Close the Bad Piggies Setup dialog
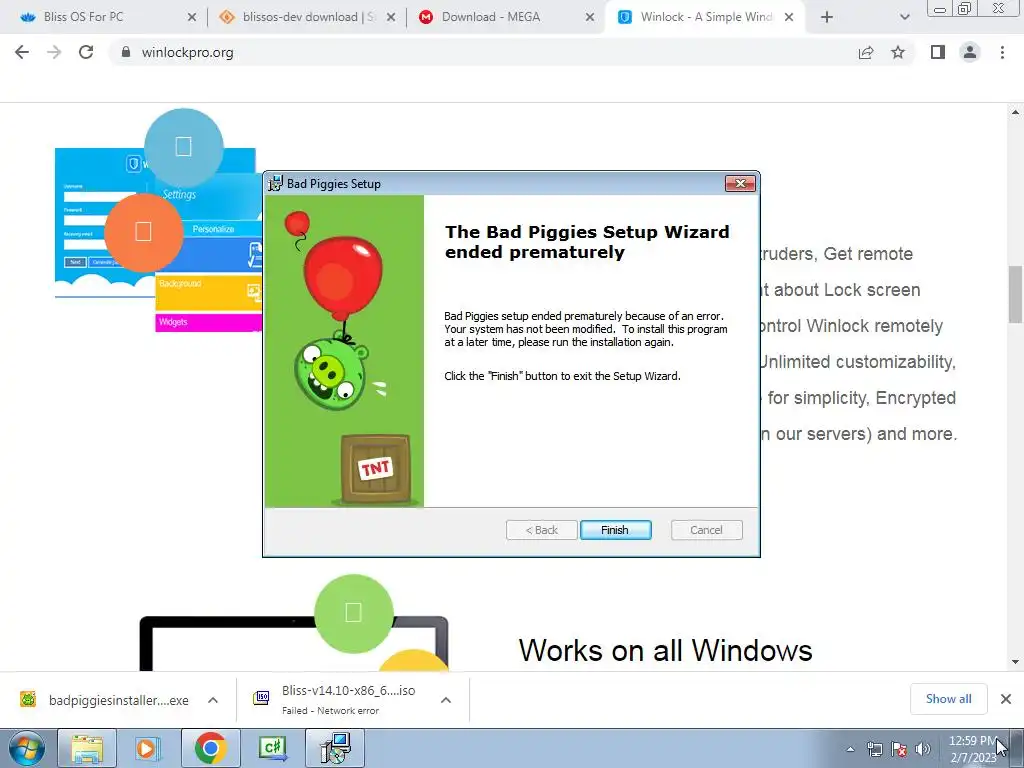 [x=740, y=184]
